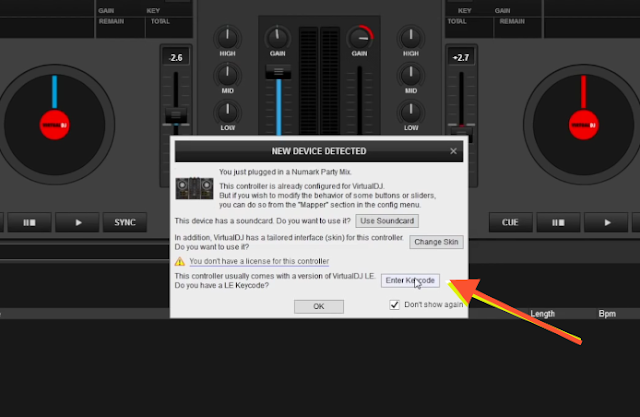Play the left deck
Image resolution: width=640 pixels, height=417 pixels.
coord(78,222)
